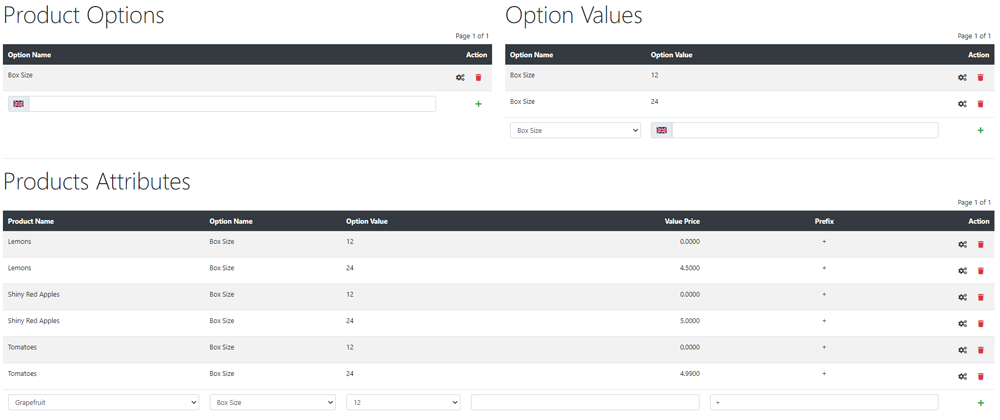Add new product attribute with plus icon
This screenshot has height=420, width=1000.
click(x=981, y=403)
